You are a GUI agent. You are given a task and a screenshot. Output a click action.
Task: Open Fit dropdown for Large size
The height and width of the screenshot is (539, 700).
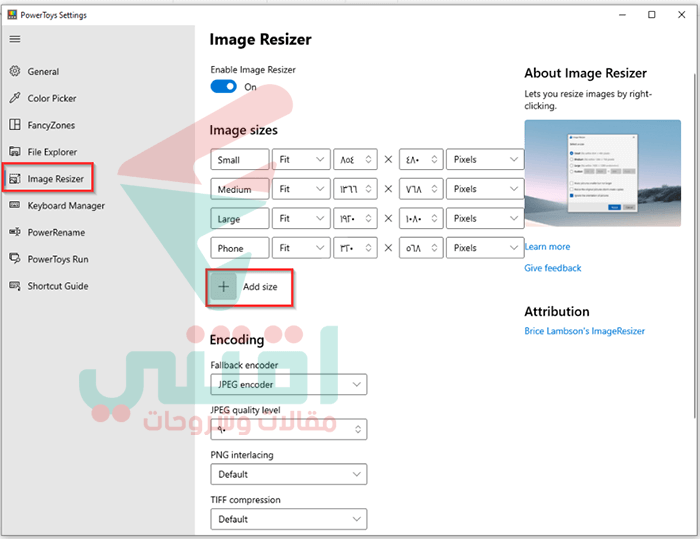click(x=301, y=218)
